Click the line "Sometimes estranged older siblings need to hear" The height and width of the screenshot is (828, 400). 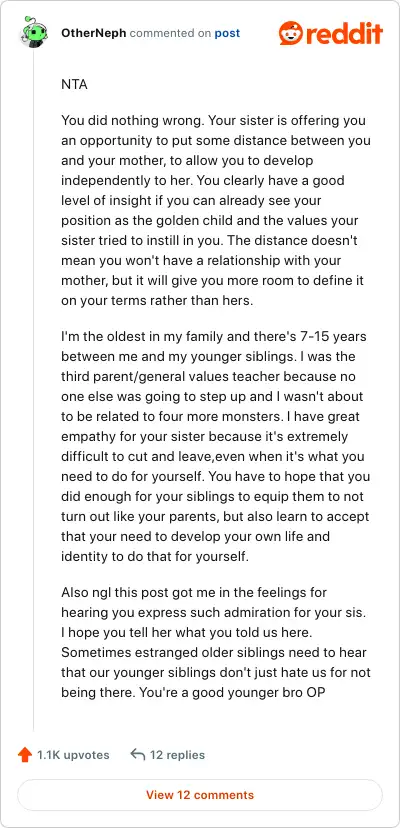pyautogui.click(x=214, y=652)
